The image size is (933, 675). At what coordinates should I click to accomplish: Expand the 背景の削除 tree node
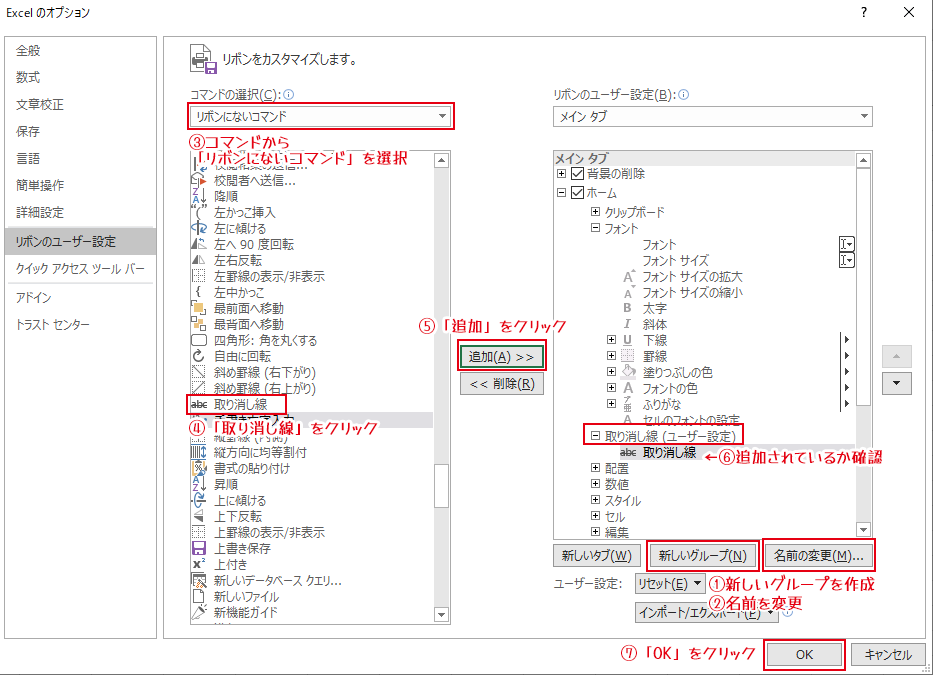tap(561, 174)
